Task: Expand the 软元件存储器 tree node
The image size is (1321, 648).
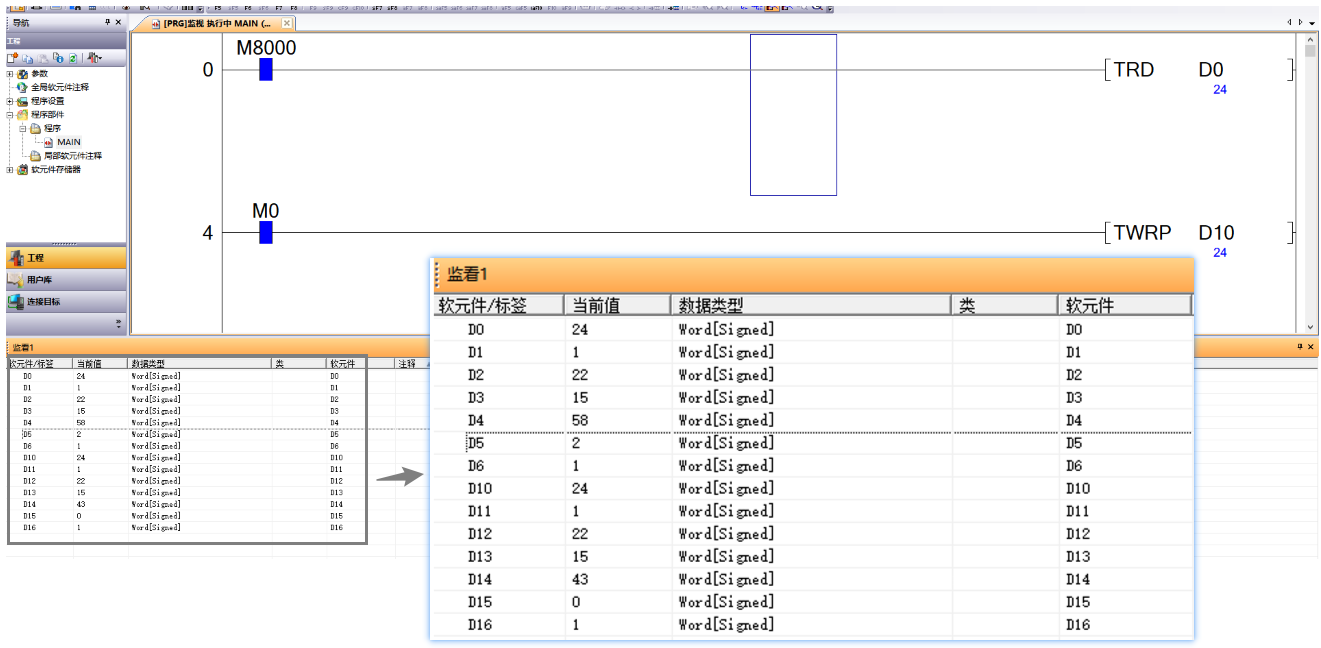Action: (10, 170)
